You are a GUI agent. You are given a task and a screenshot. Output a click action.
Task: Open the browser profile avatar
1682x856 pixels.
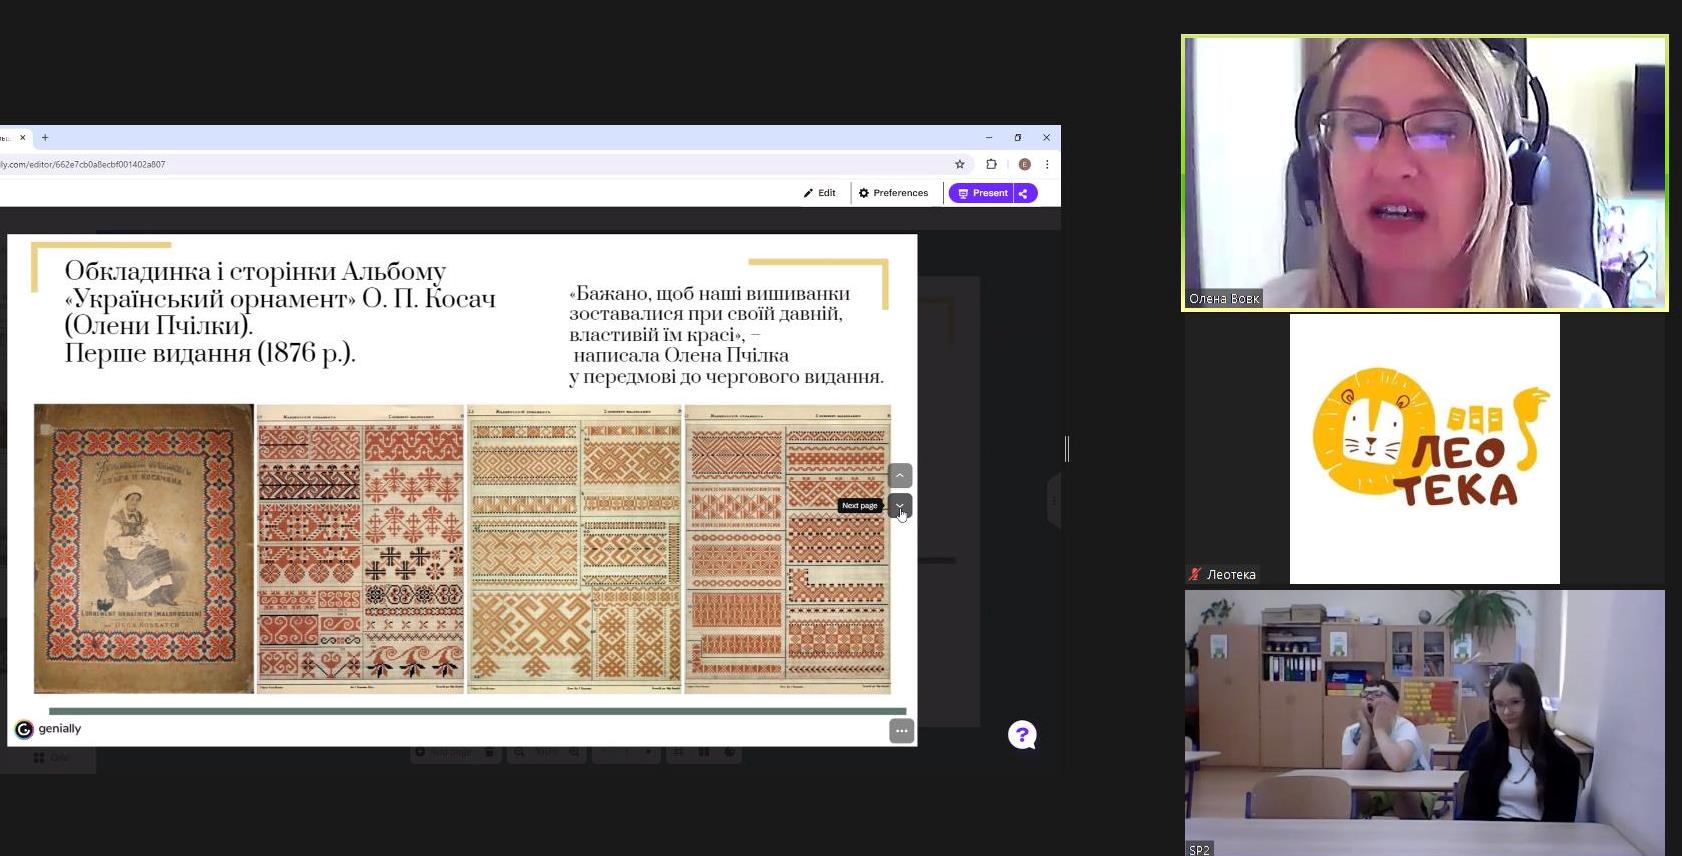[x=1024, y=164]
